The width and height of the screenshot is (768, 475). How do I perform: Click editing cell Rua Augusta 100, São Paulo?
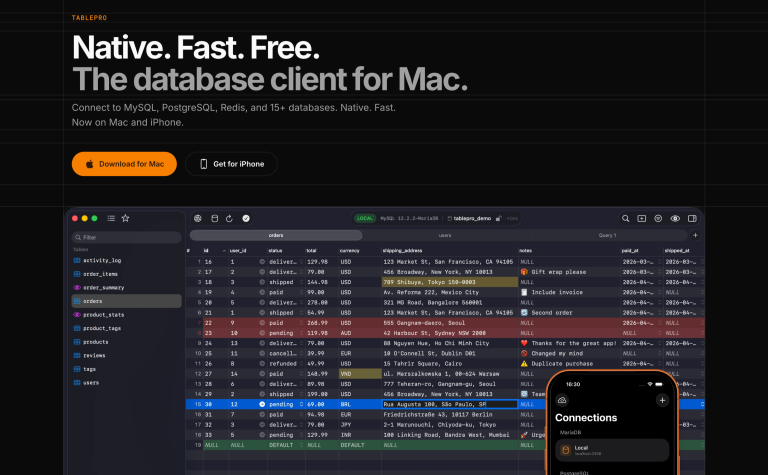point(450,404)
